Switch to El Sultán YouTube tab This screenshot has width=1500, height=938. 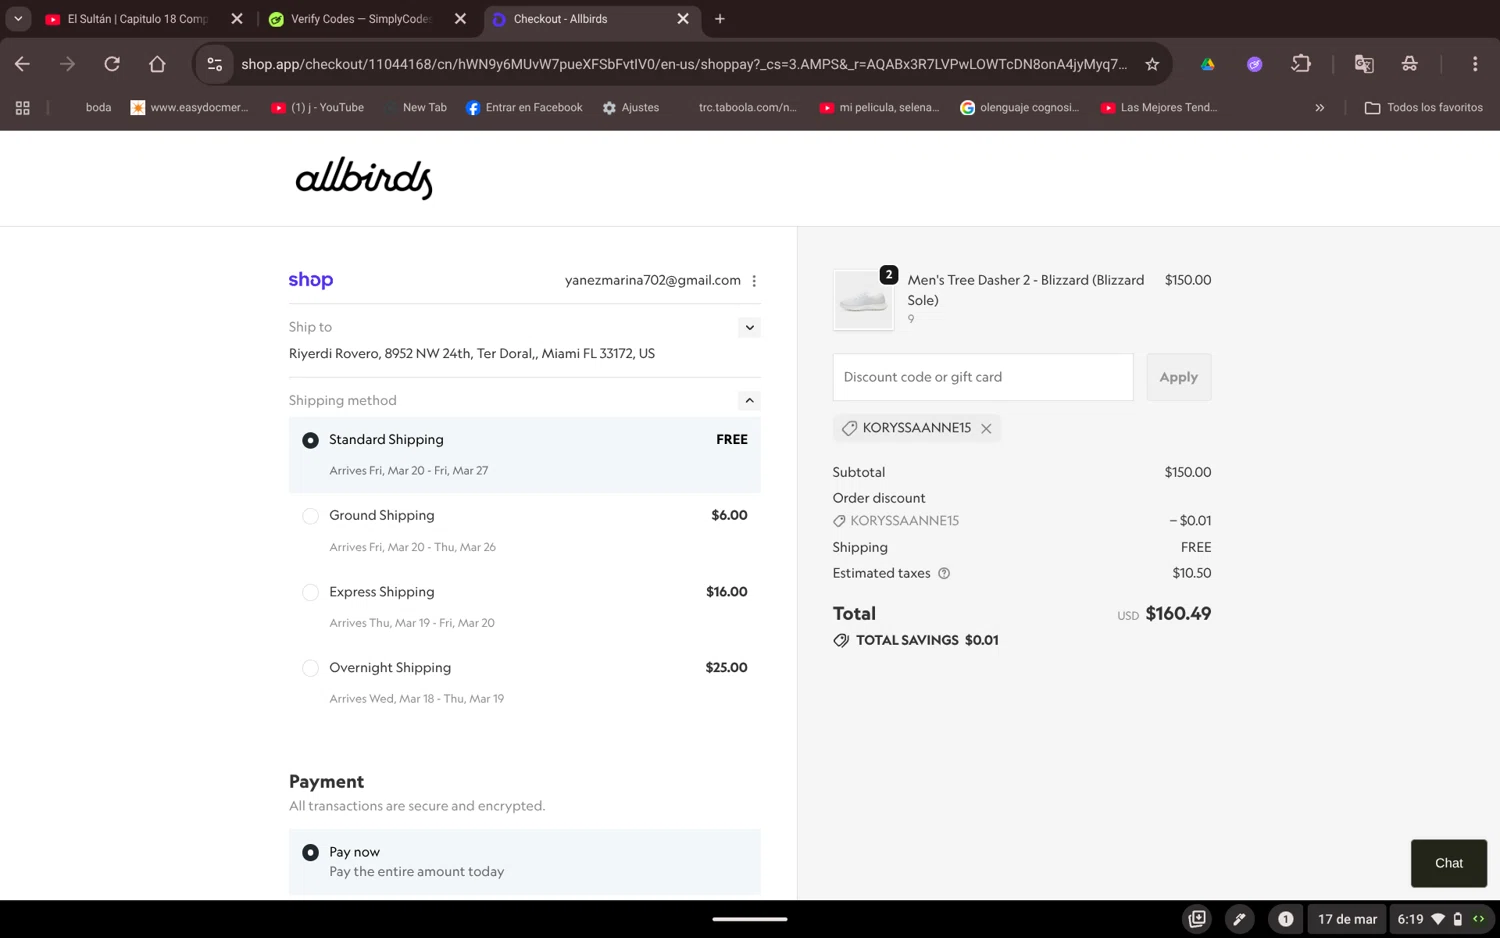pos(137,19)
